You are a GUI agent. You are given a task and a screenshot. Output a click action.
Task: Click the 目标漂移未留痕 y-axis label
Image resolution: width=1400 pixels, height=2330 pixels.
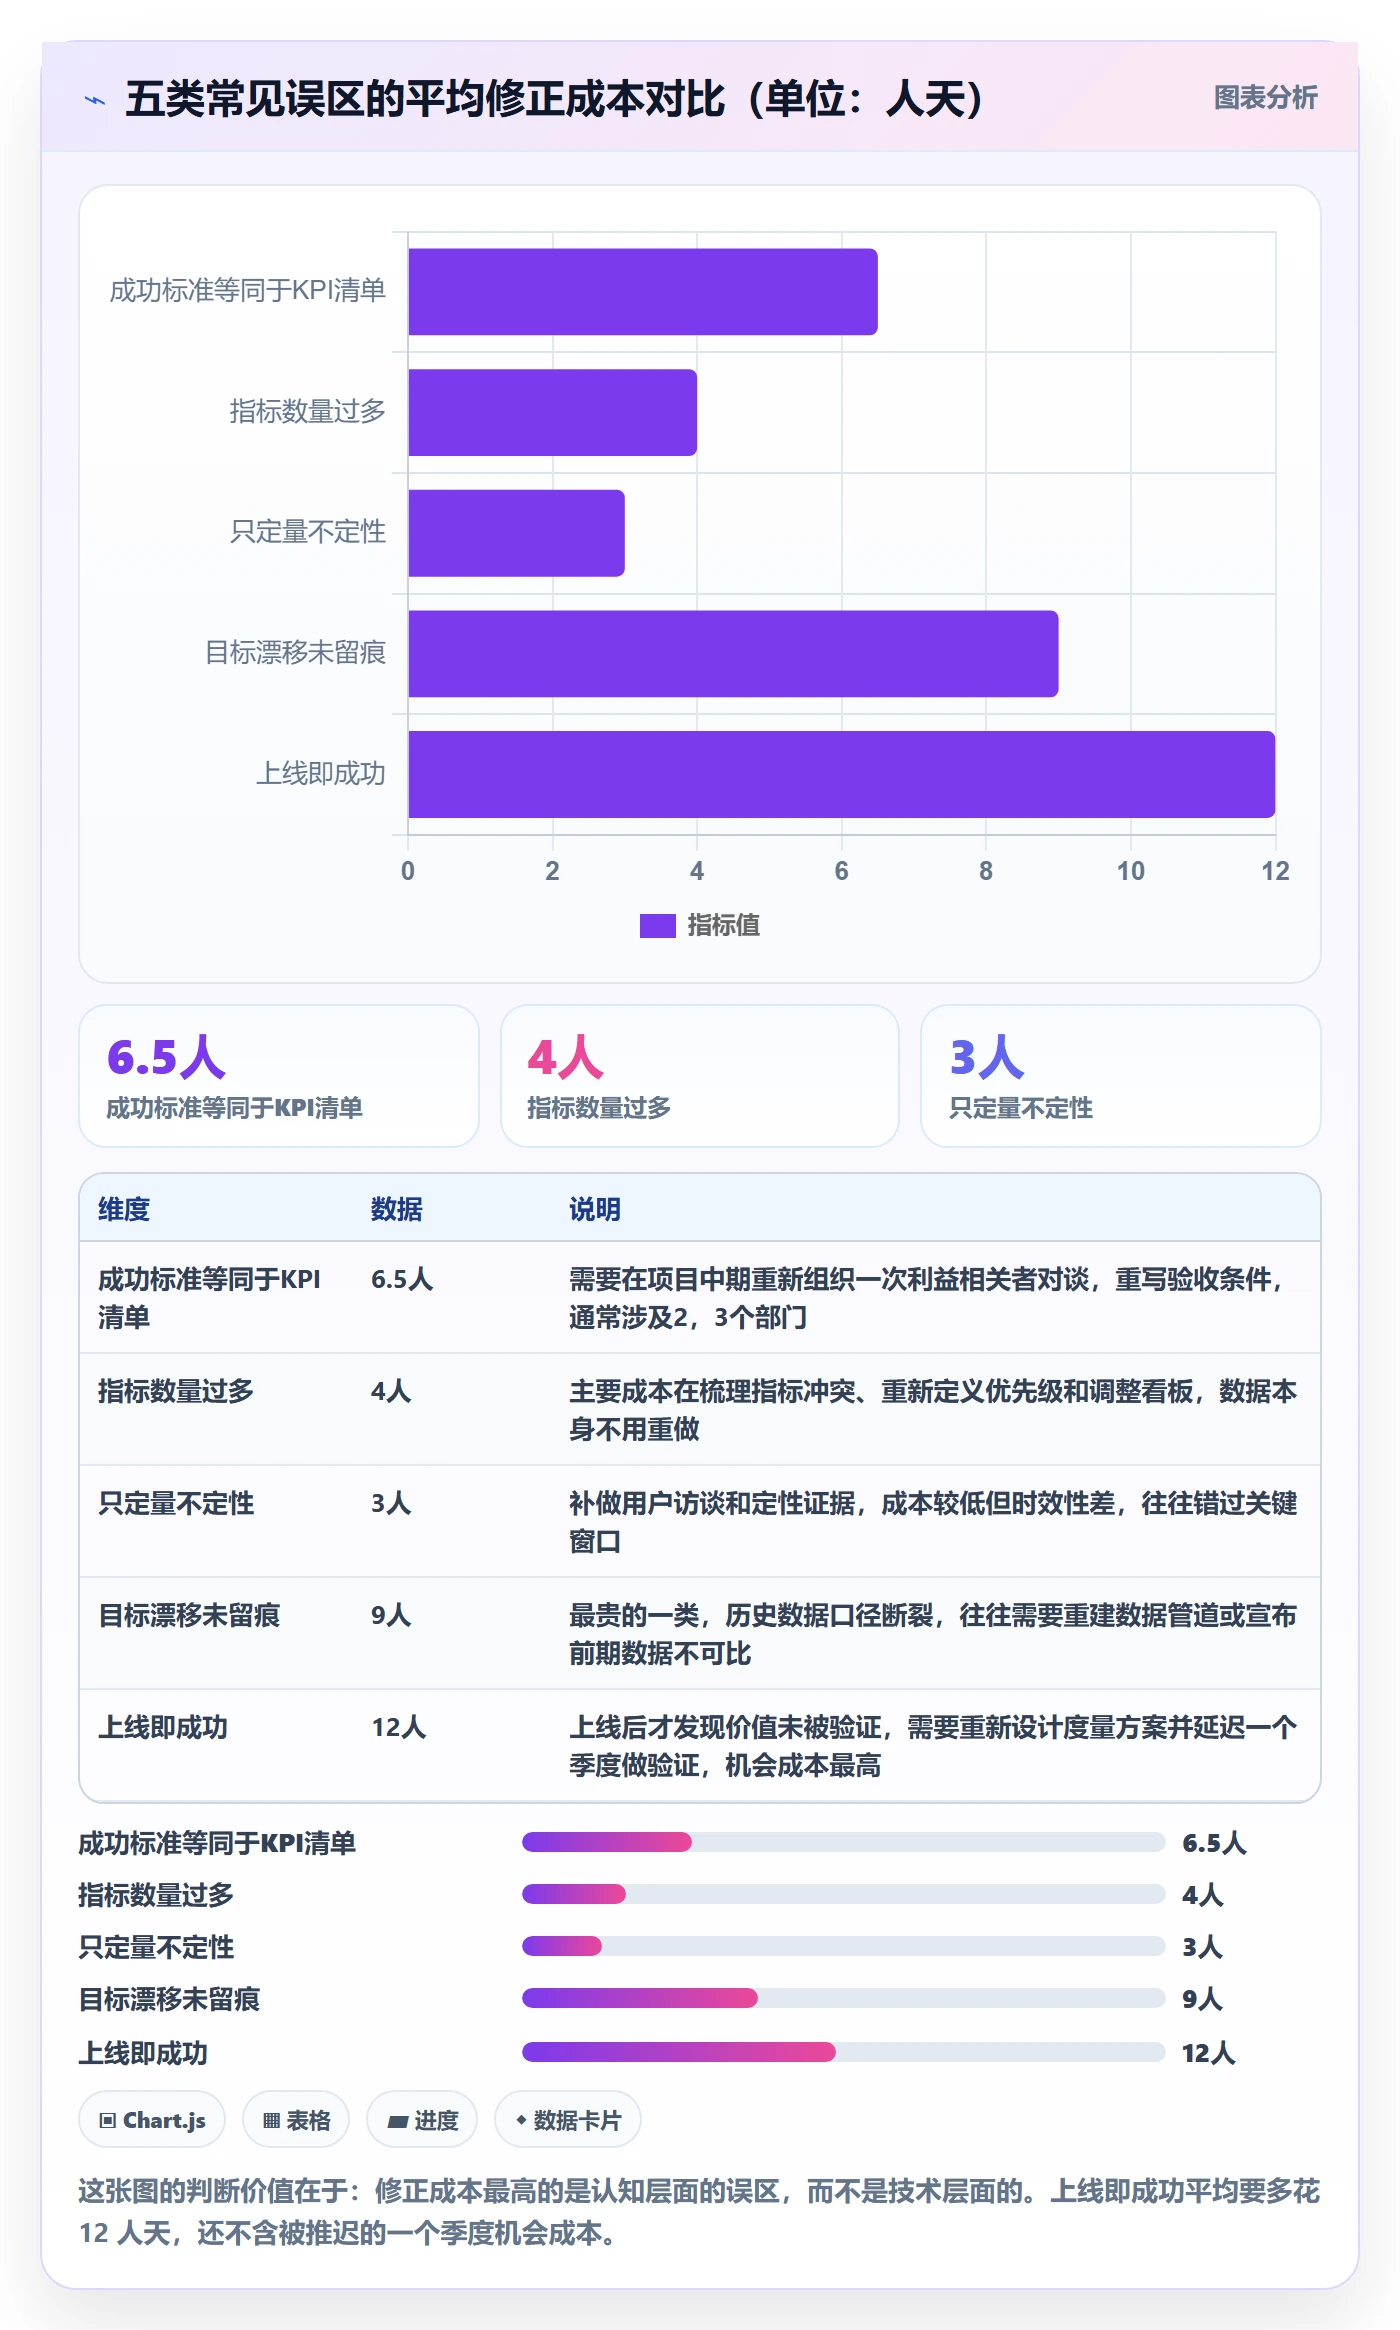point(295,653)
